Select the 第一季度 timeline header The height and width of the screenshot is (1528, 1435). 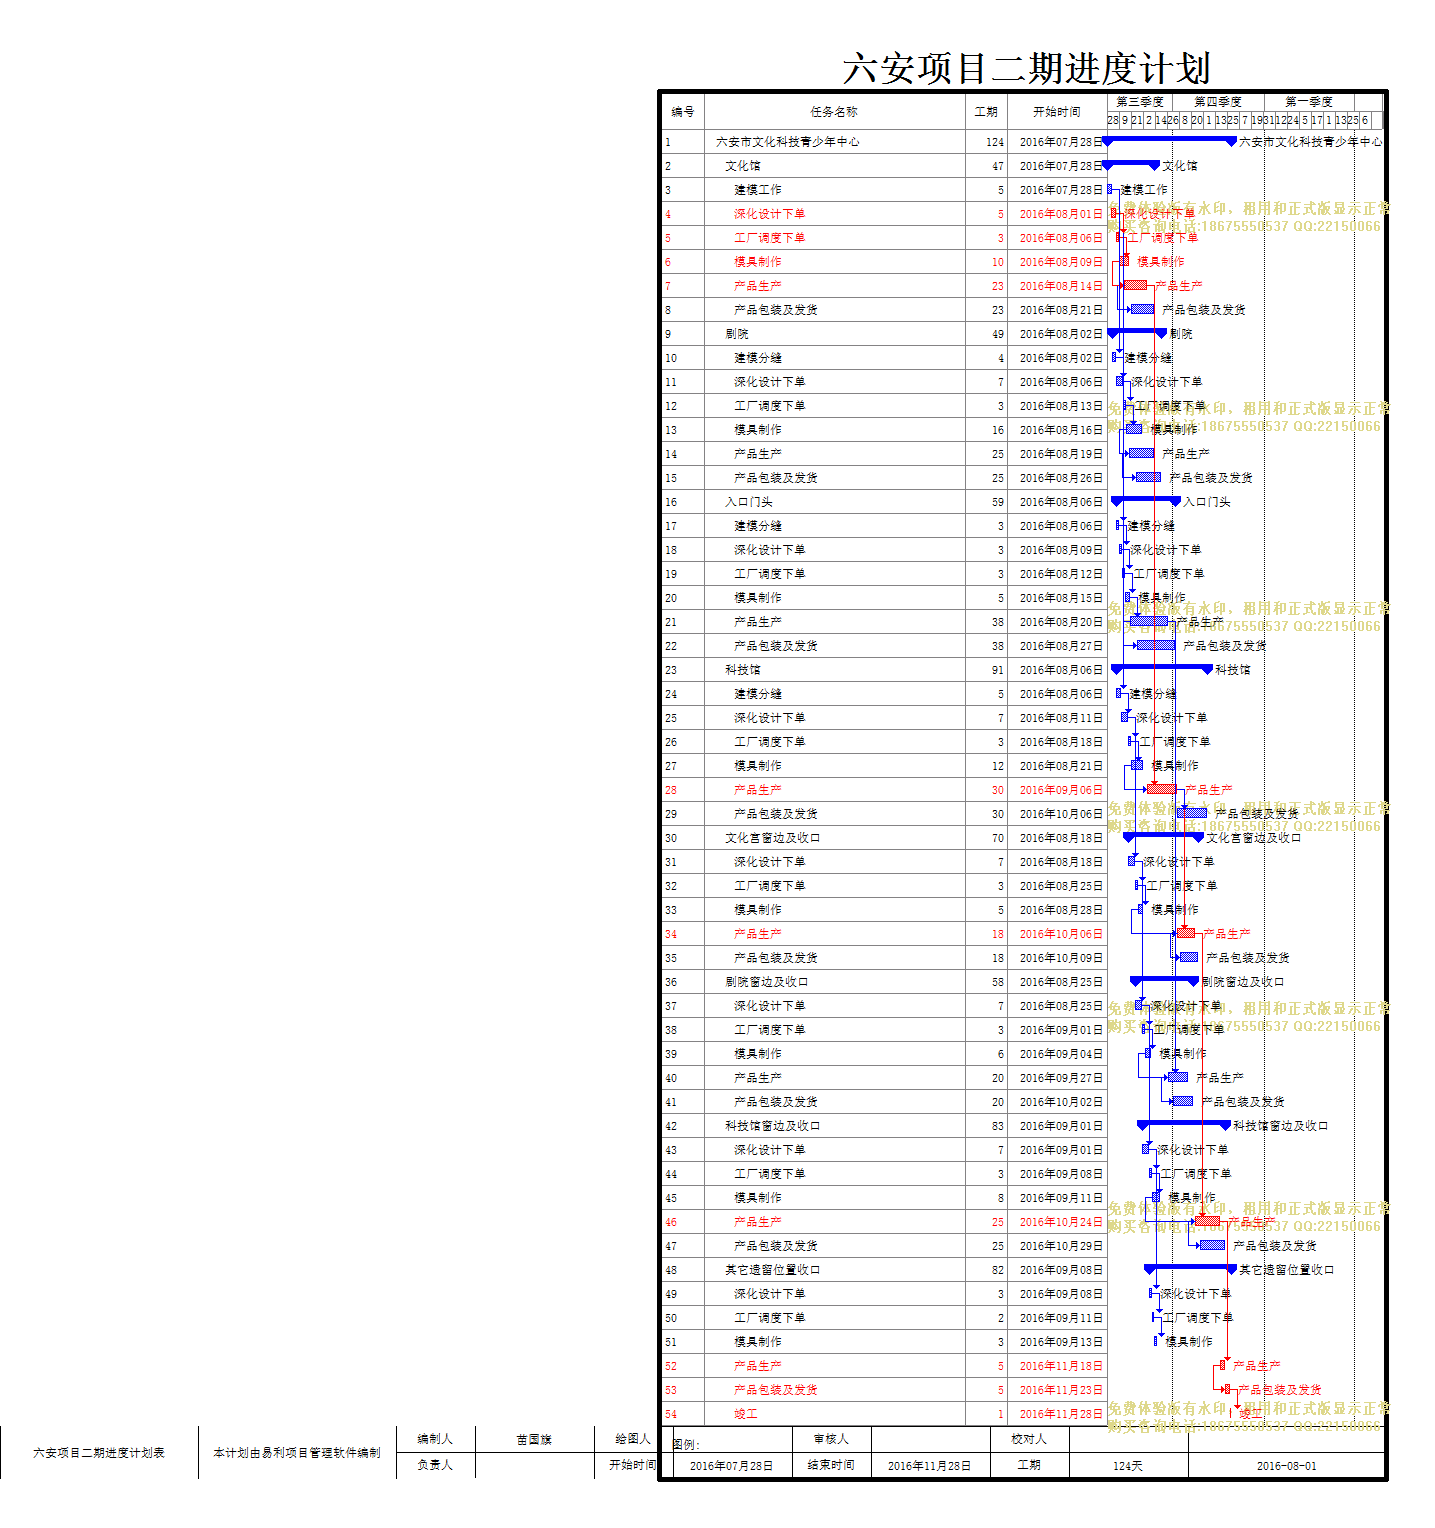coord(1309,102)
